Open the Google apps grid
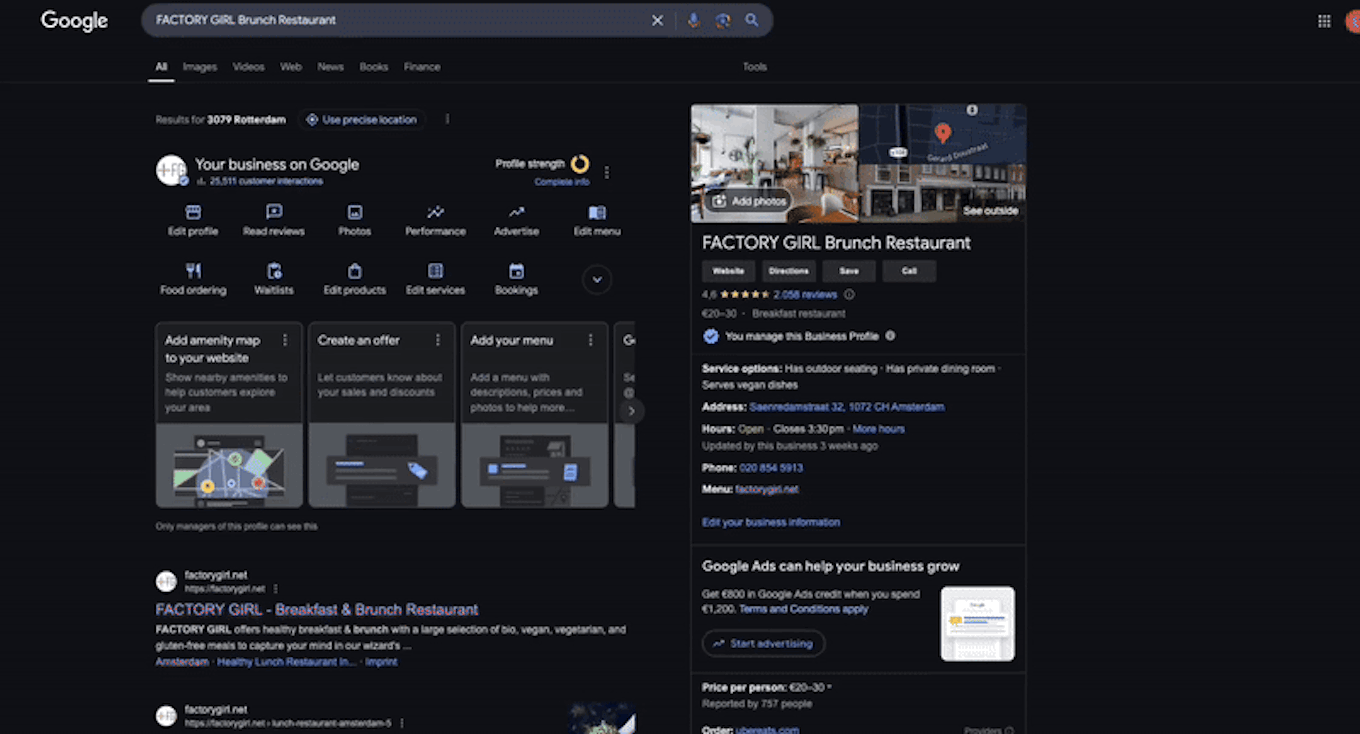 (1324, 21)
